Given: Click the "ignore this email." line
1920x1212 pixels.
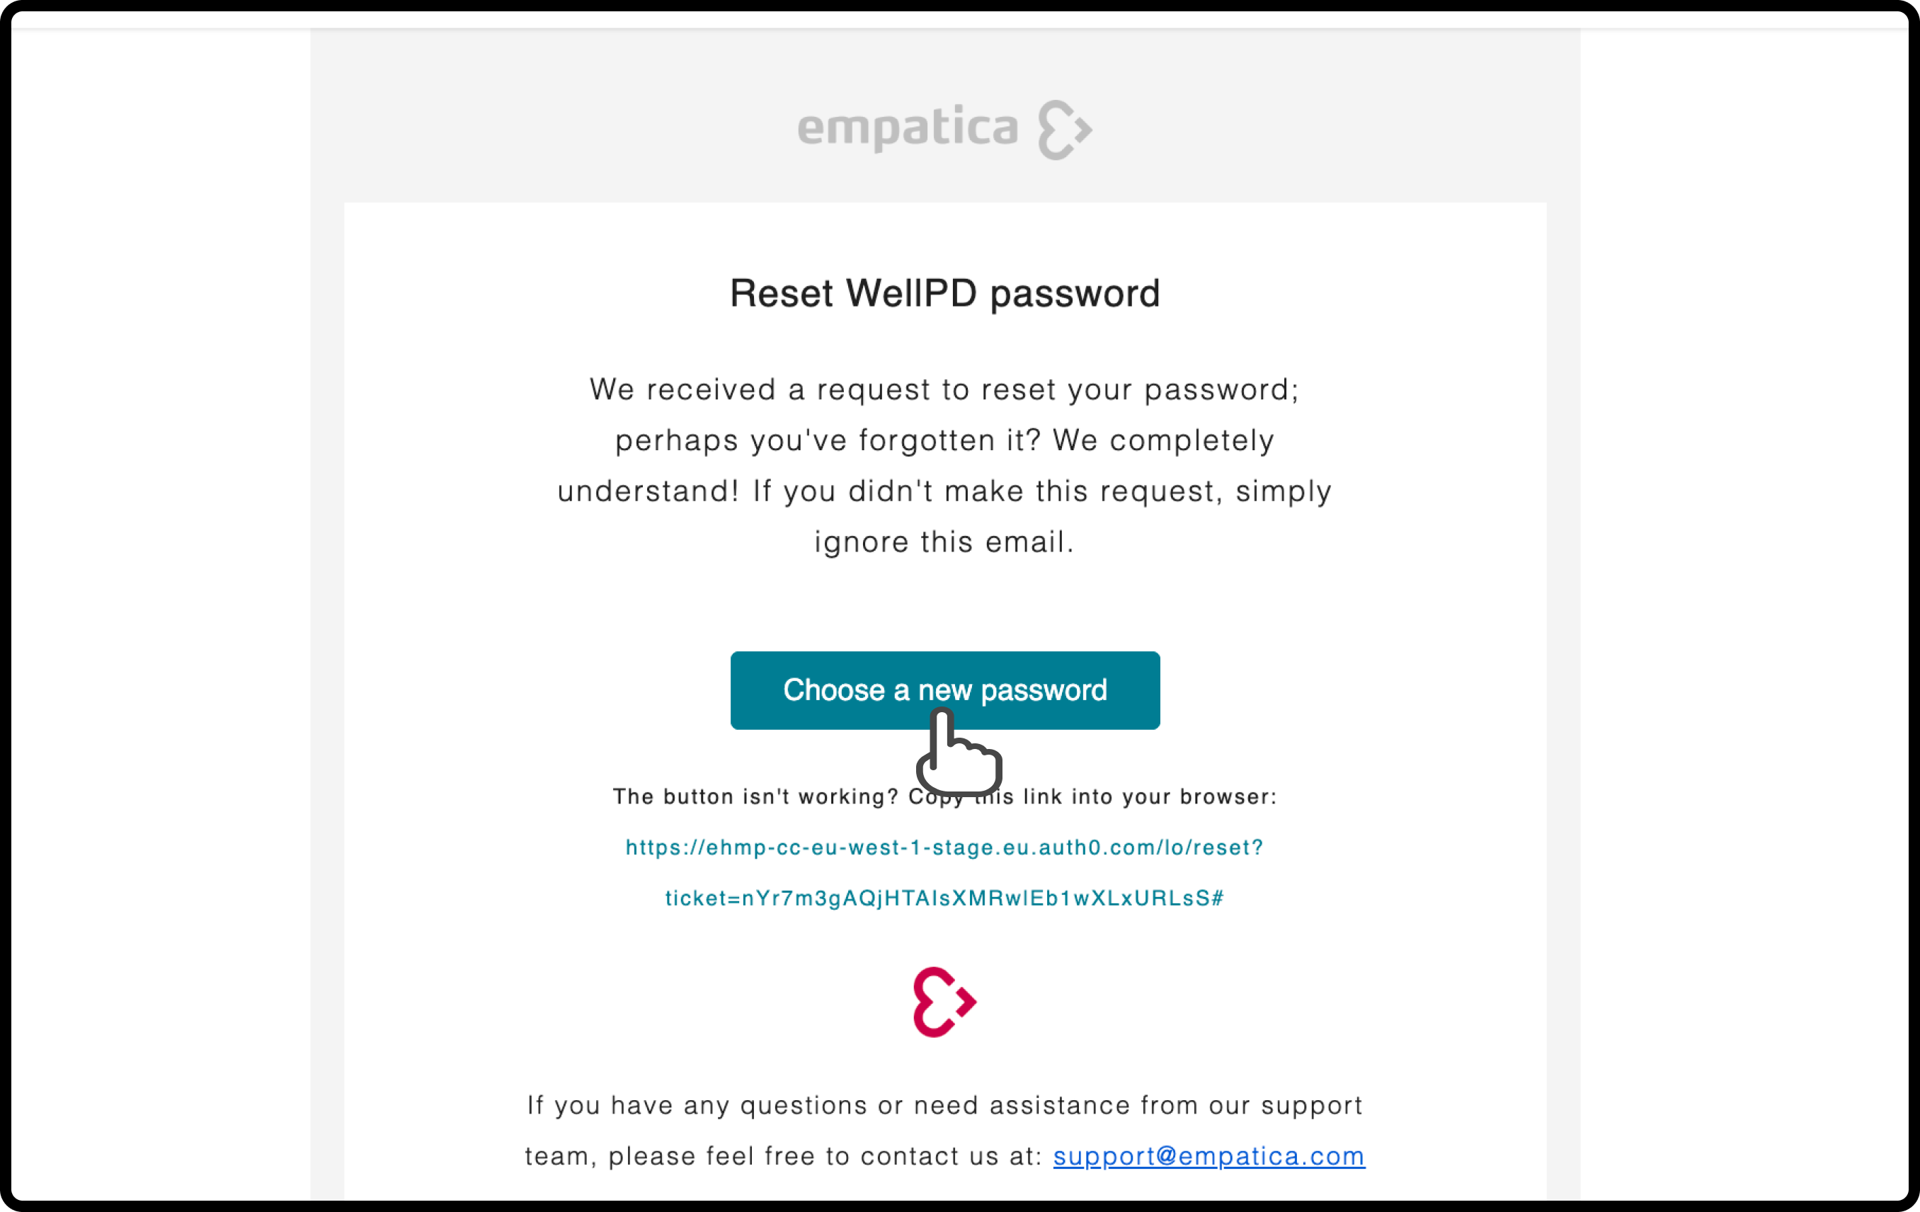Looking at the screenshot, I should pos(944,542).
